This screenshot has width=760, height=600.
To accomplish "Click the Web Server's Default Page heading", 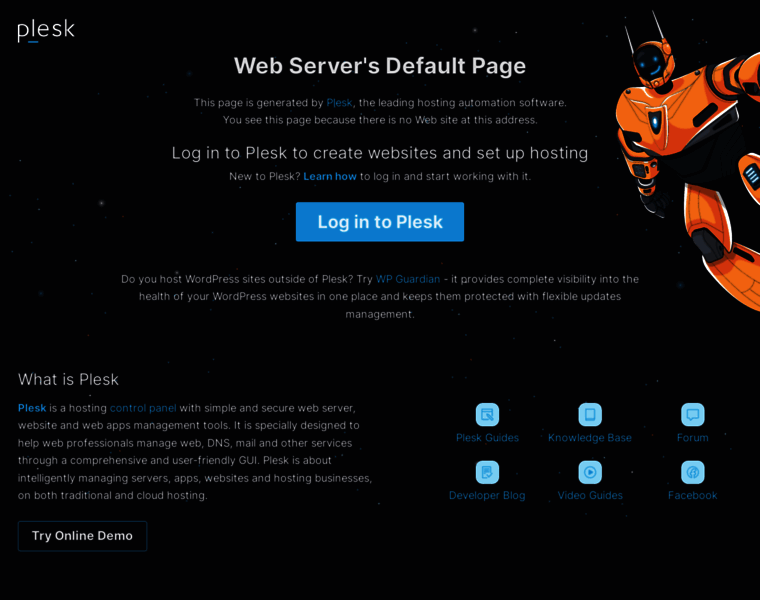I will (x=380, y=66).
